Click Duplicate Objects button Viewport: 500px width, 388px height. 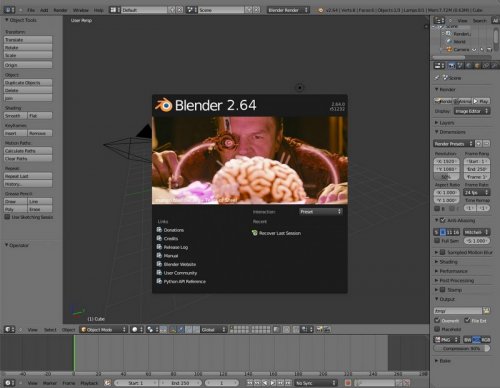[x=28, y=82]
